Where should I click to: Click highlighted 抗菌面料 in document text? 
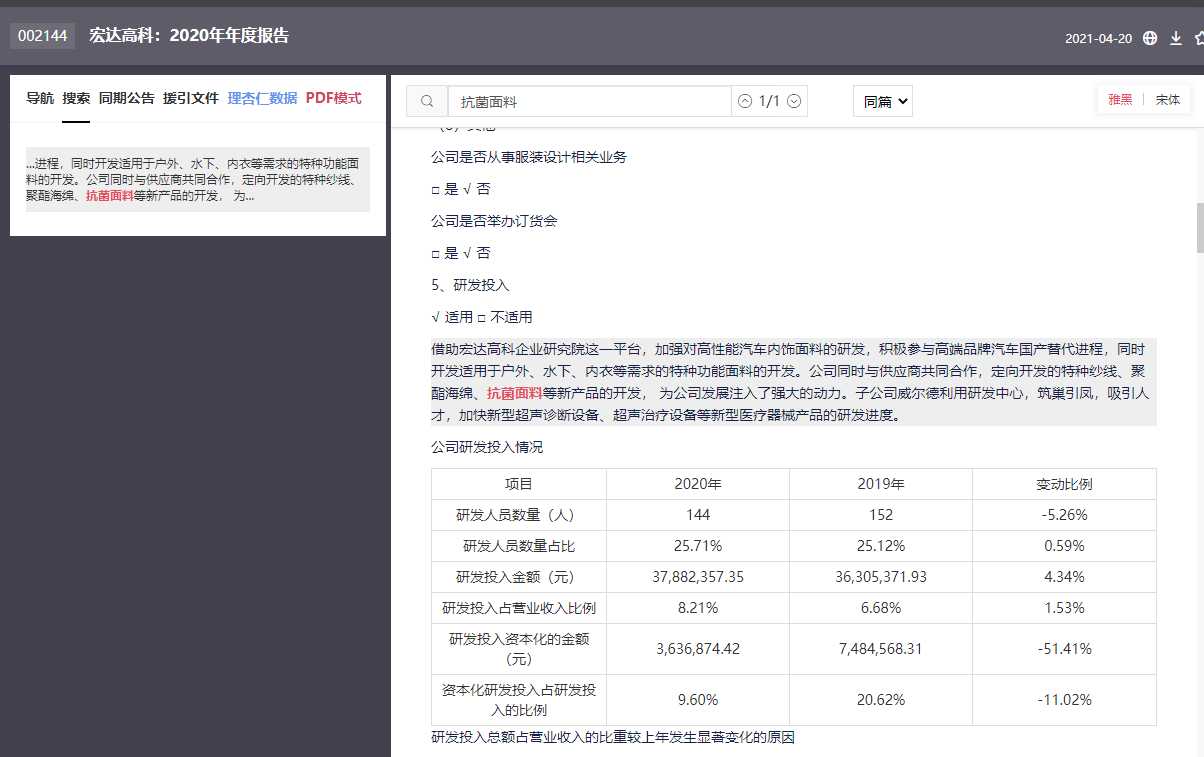[515, 393]
